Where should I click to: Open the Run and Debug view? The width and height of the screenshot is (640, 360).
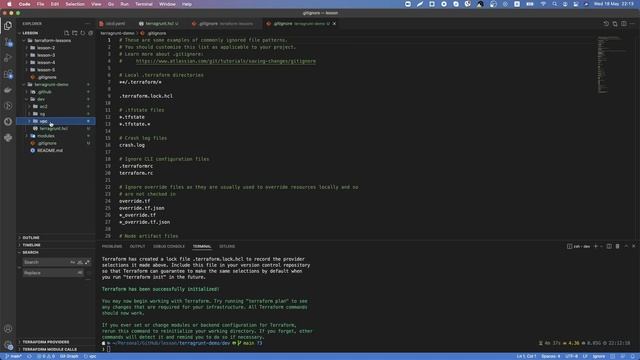coord(8,58)
